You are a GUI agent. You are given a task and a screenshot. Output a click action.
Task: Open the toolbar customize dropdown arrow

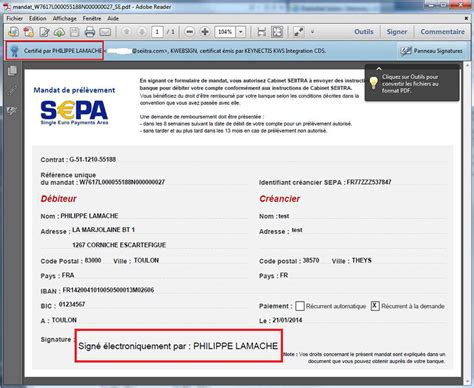312,32
